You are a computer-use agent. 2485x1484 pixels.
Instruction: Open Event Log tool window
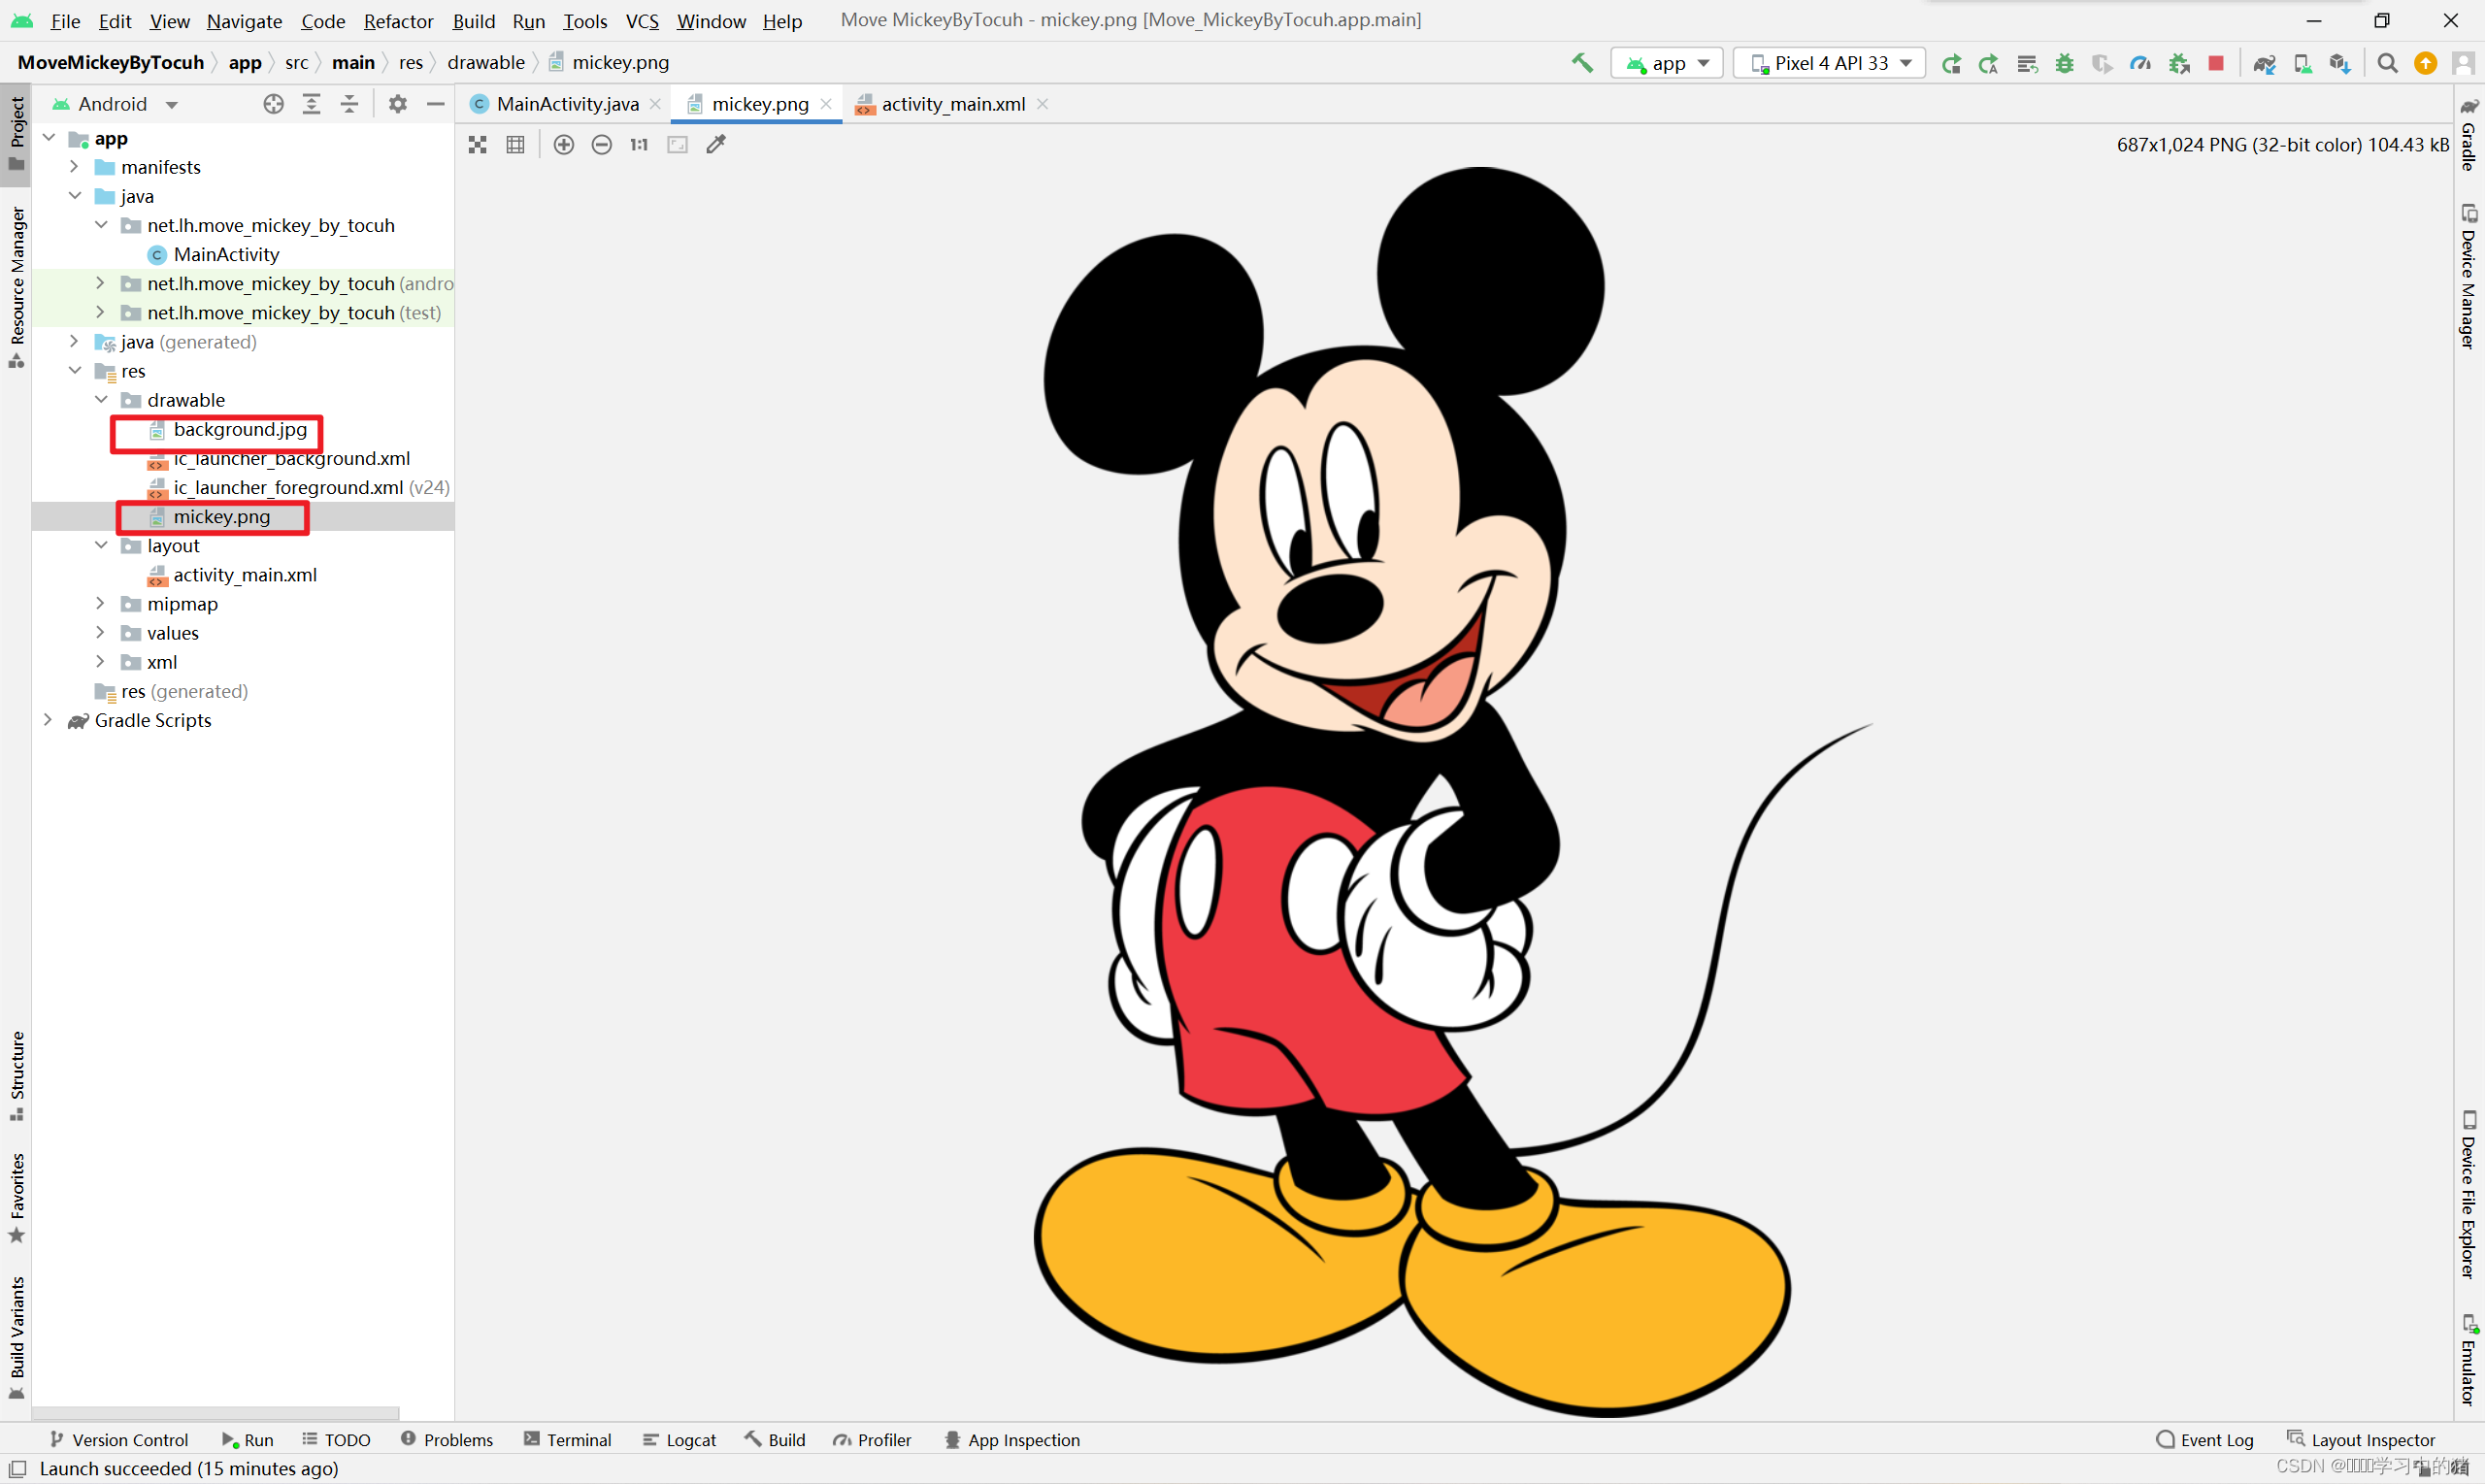[2205, 1440]
